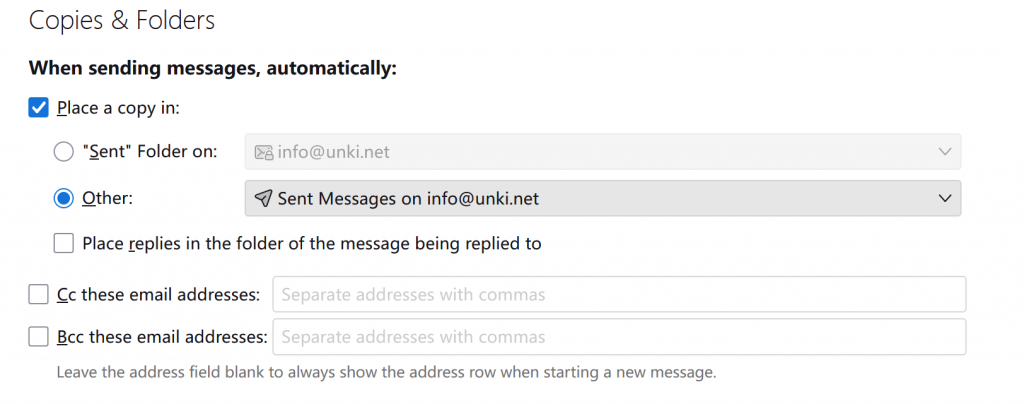Click into the Cc addresses text field

point(618,295)
